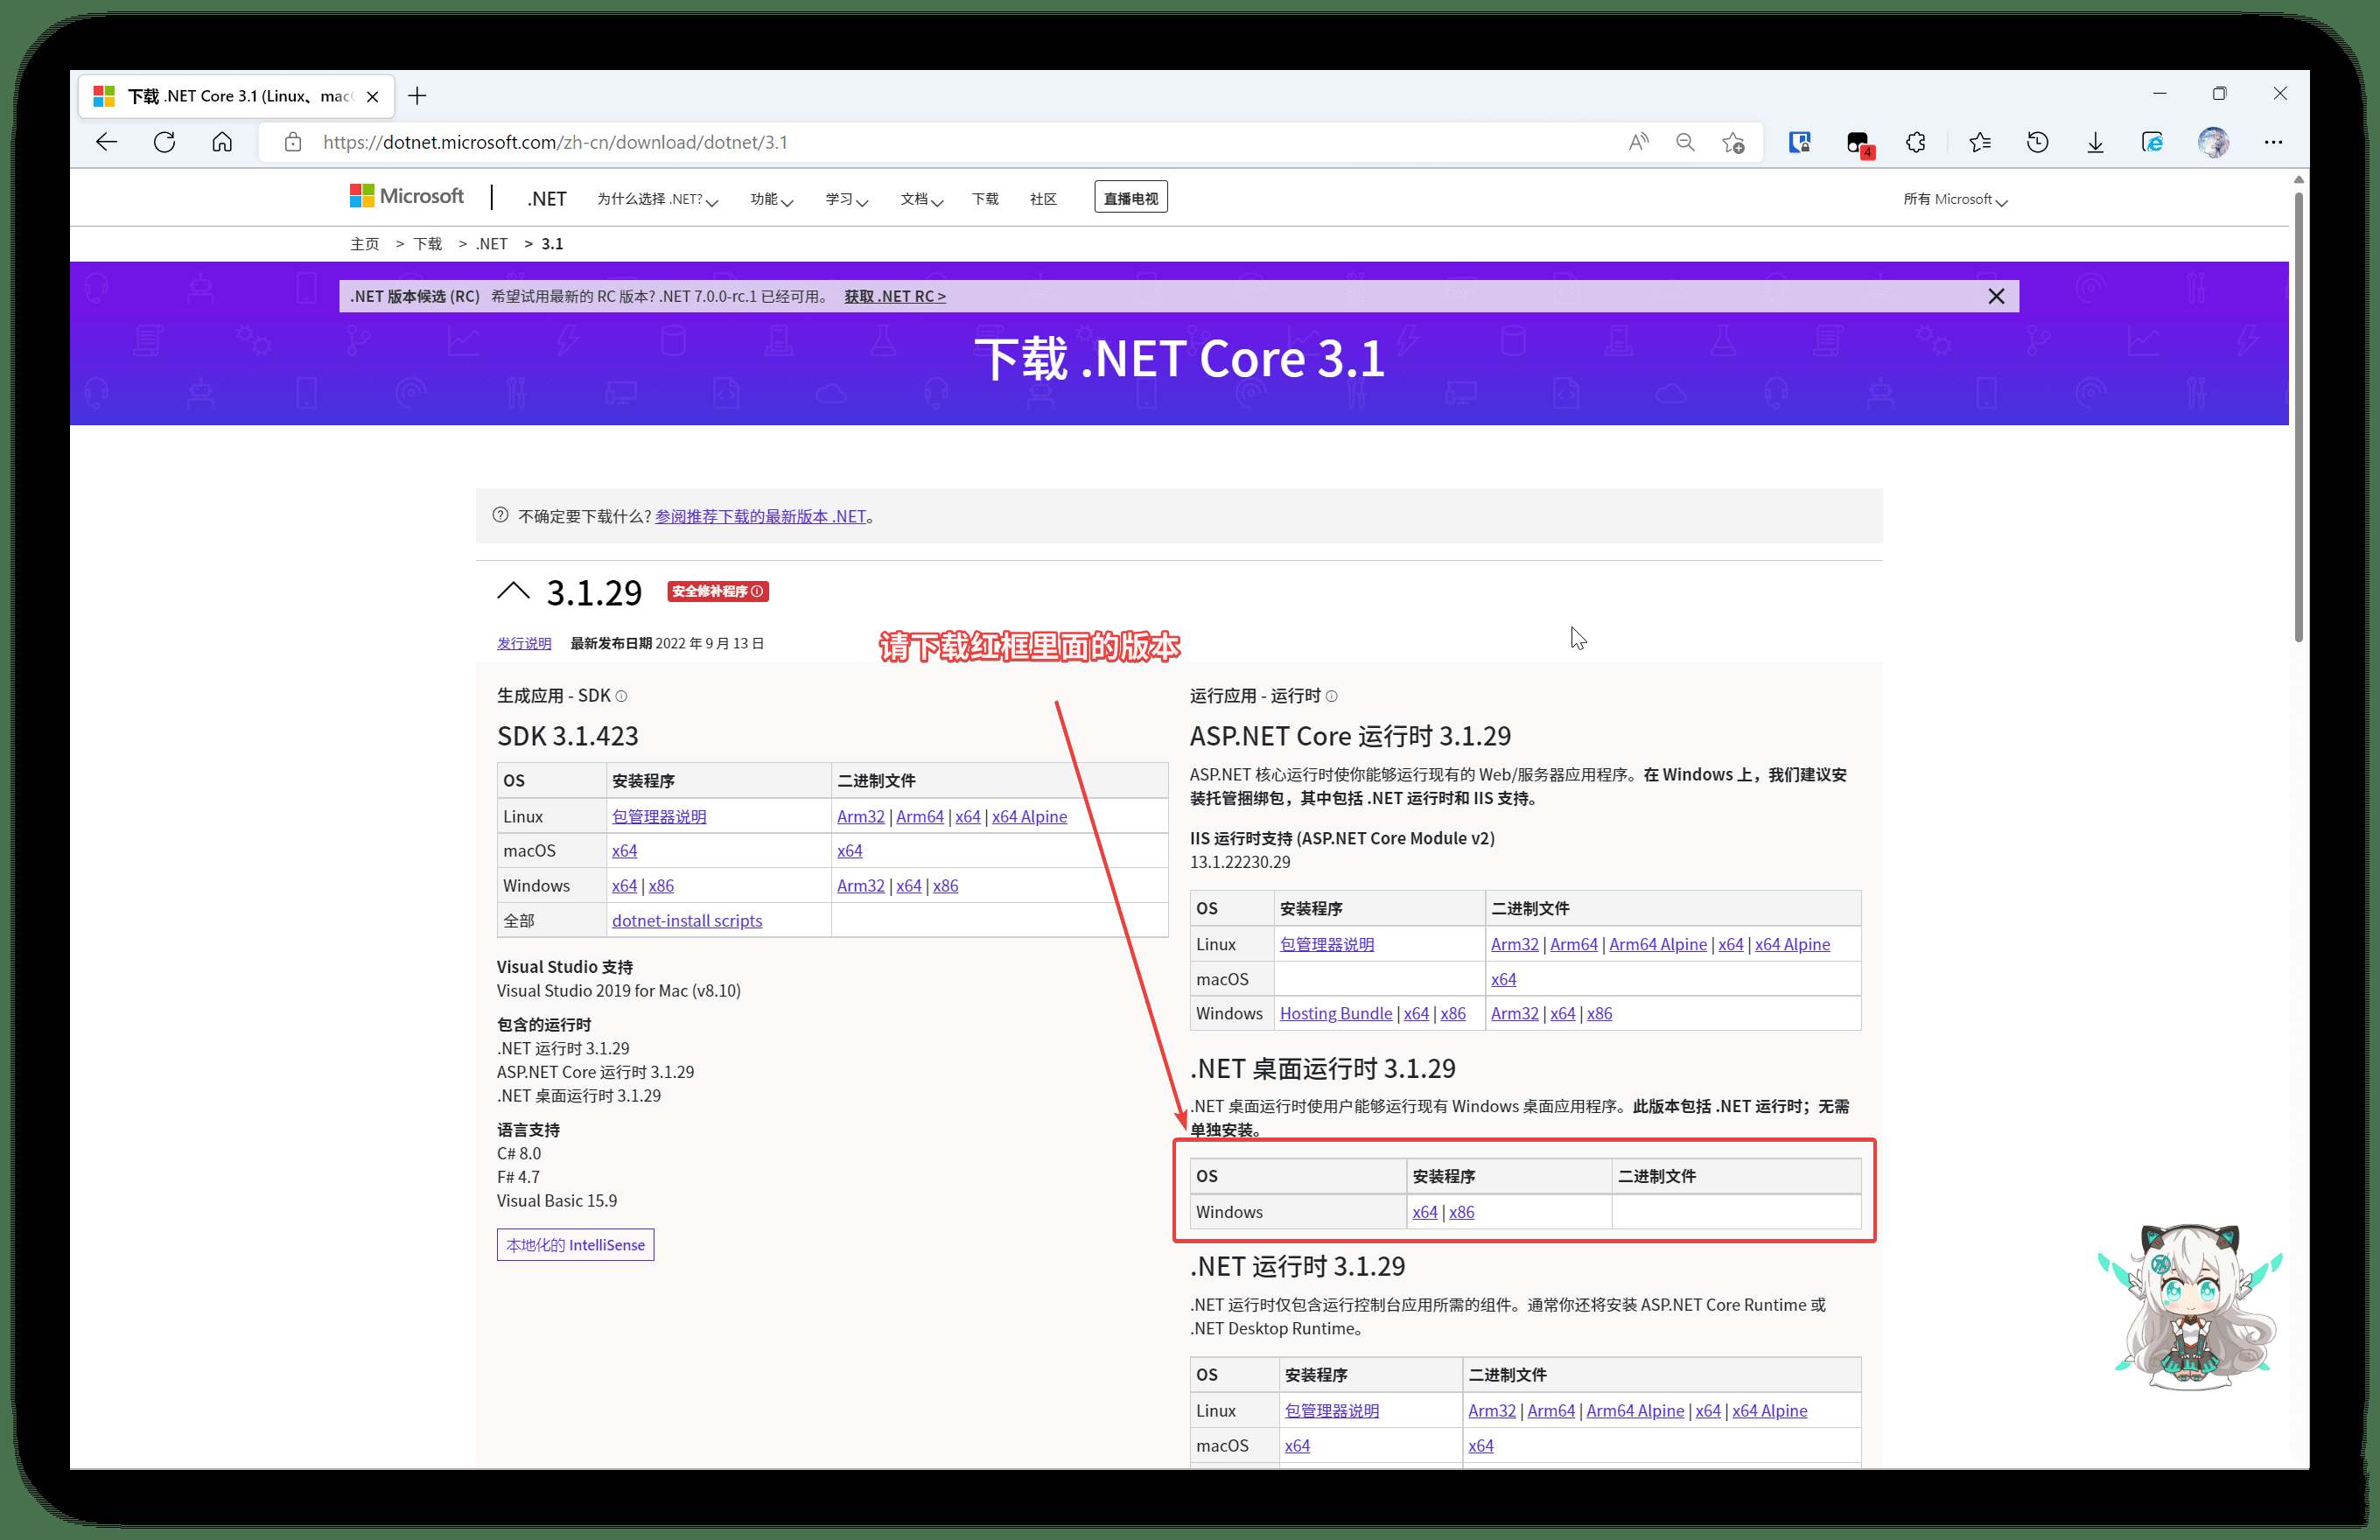Screen dimensions: 2380x1540
Task: Download SDK Windows x86 installer
Action: click(x=661, y=885)
